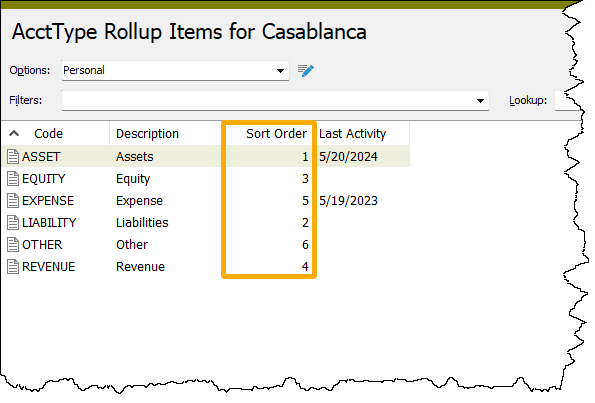Image resolution: width=595 pixels, height=403 pixels.
Task: Select the Revenue description cell
Action: pyautogui.click(x=140, y=267)
